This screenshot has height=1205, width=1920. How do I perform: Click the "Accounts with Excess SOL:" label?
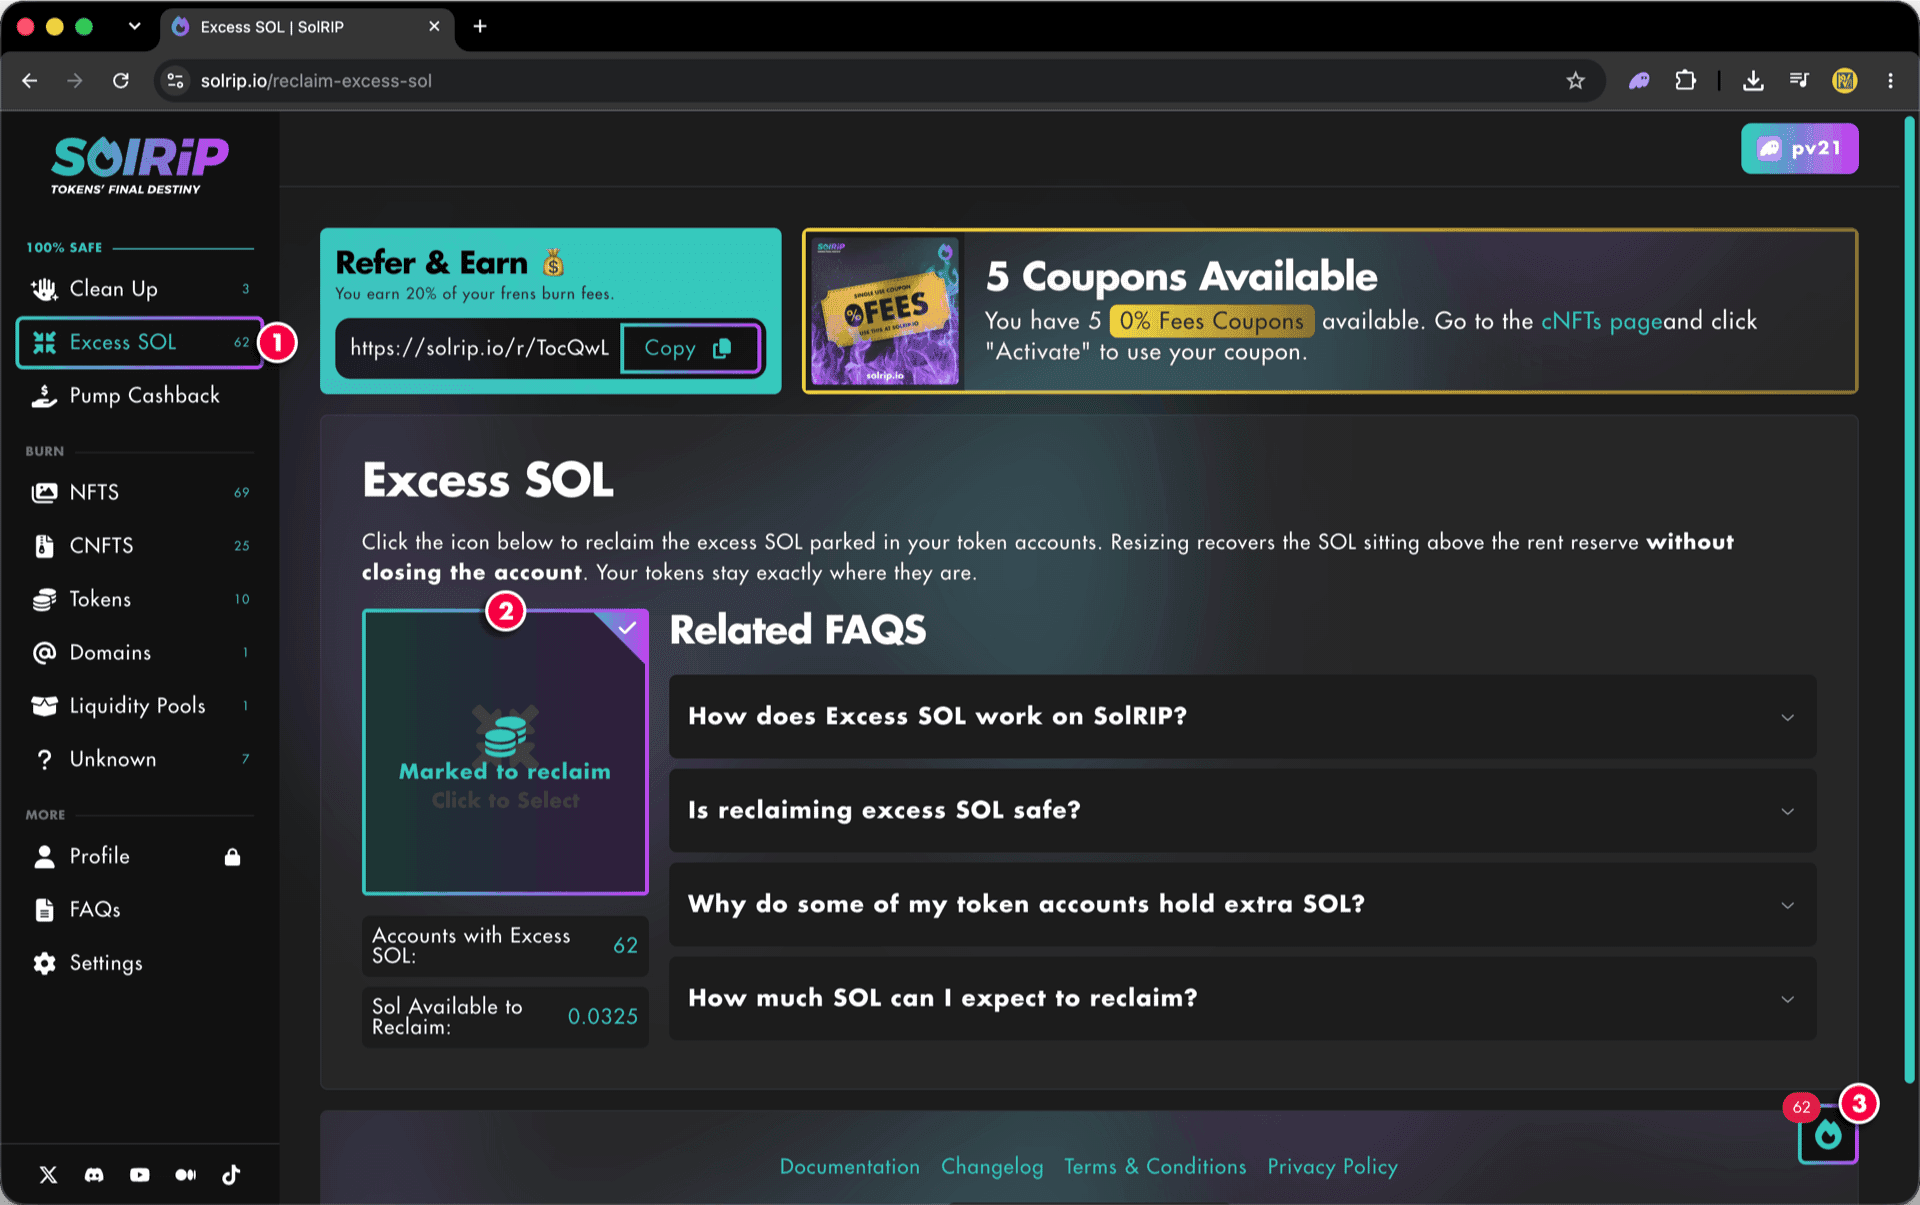(x=471, y=945)
